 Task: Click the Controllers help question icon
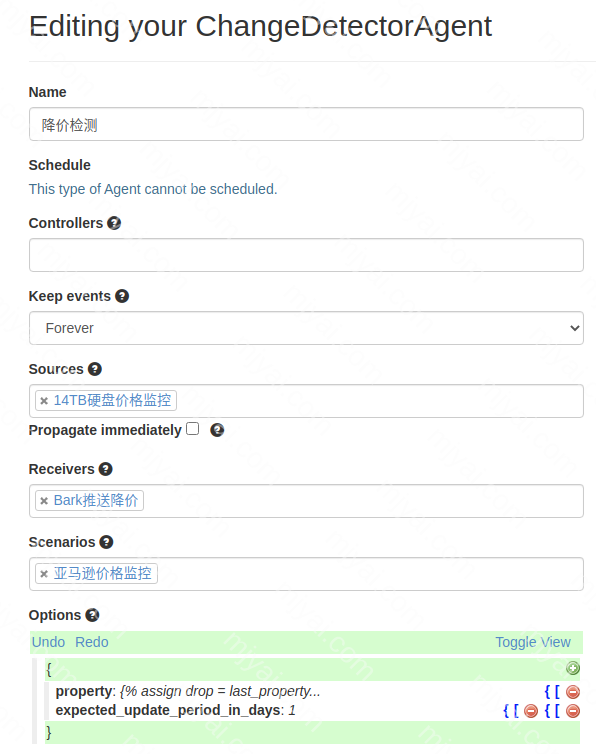(x=114, y=223)
